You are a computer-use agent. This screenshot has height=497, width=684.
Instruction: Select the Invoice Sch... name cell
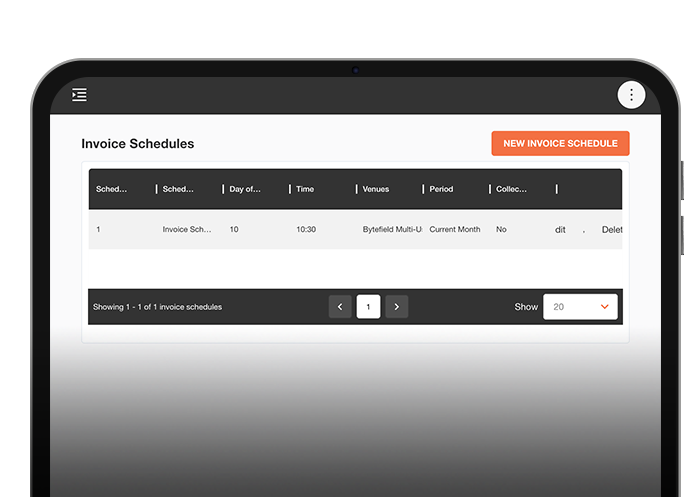(187, 230)
